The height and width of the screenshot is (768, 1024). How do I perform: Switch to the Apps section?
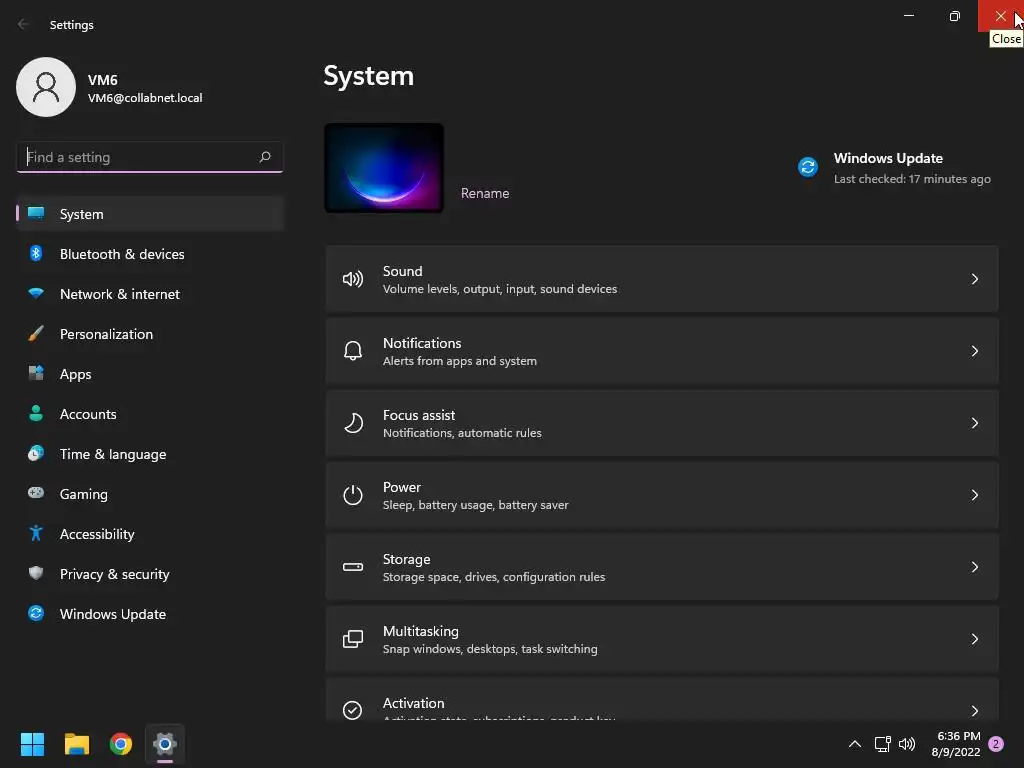(150, 374)
